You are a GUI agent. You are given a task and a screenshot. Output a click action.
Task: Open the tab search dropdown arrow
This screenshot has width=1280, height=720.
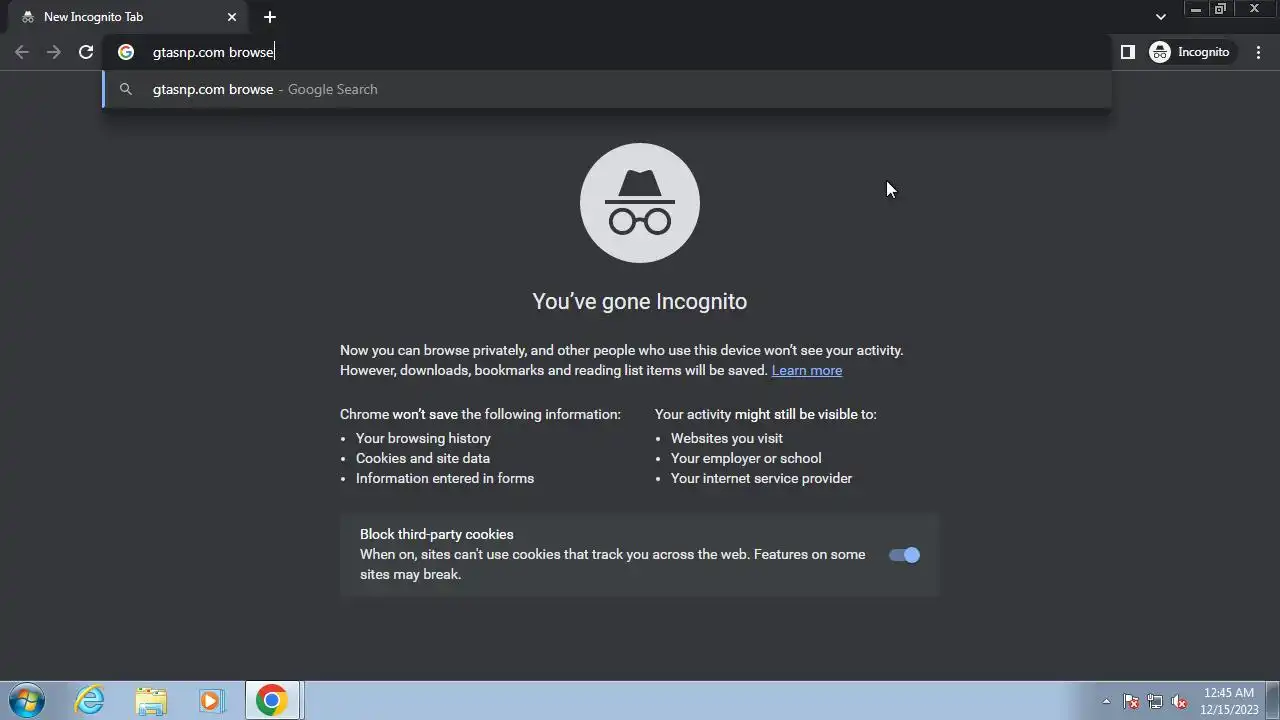coord(1160,17)
